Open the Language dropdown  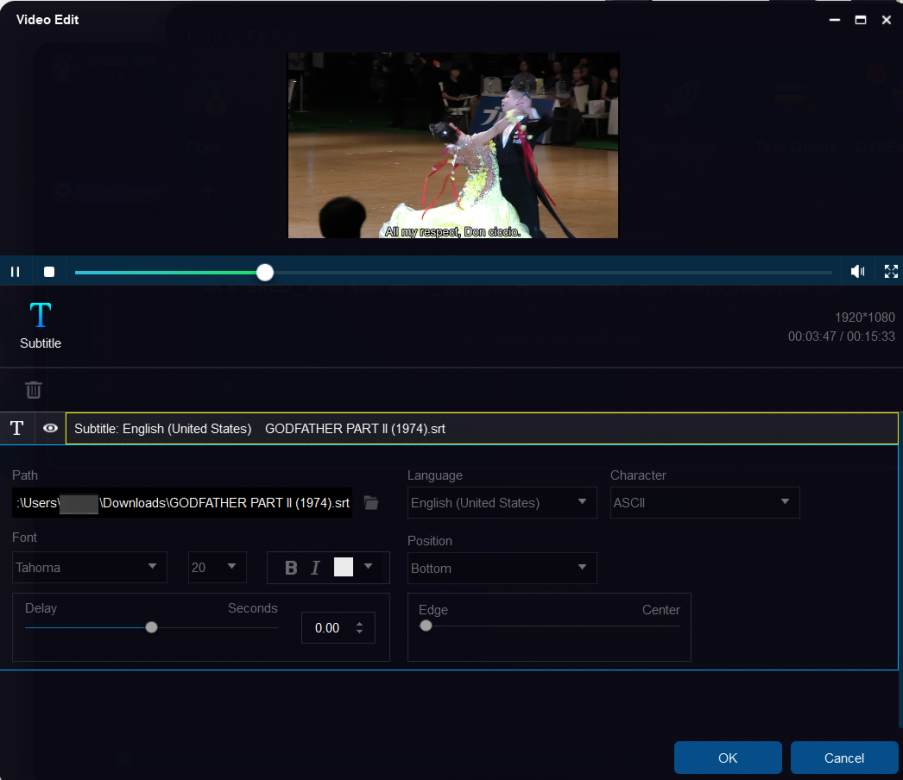click(502, 503)
